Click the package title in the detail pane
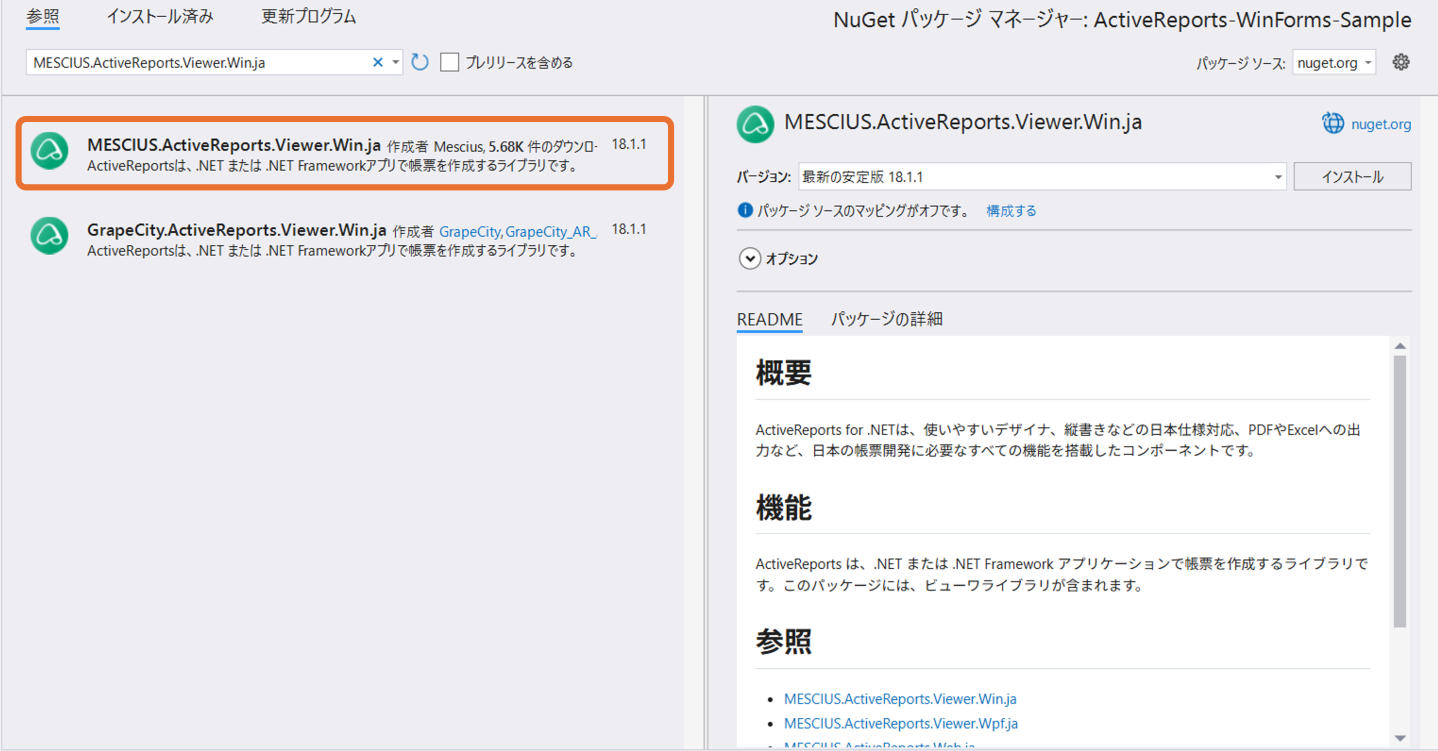1438x751 pixels. tap(963, 123)
